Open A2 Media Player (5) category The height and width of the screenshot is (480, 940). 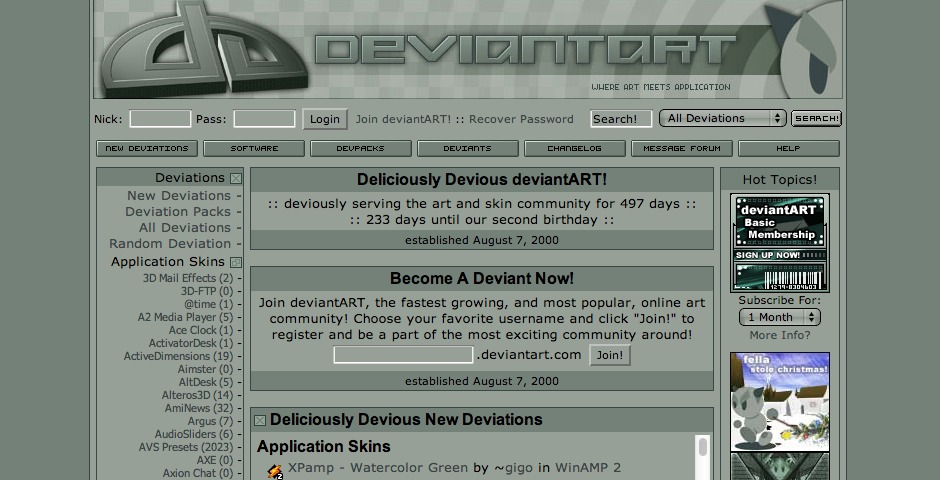point(185,317)
